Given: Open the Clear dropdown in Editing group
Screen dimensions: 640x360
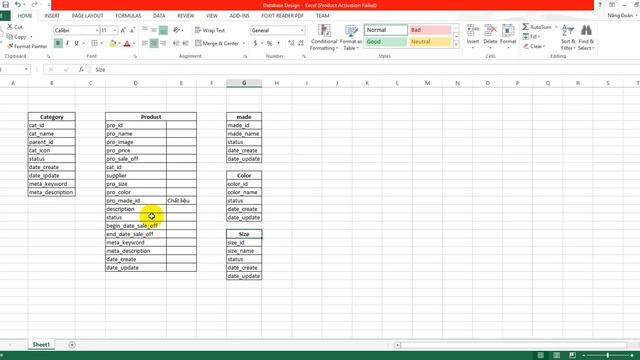Looking at the screenshot, I should point(533,47).
